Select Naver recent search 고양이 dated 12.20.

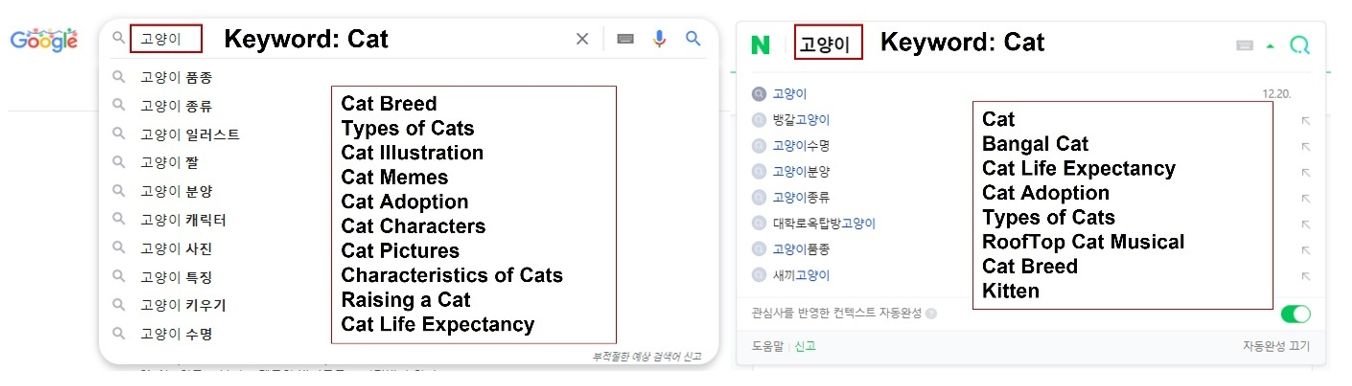click(790, 94)
